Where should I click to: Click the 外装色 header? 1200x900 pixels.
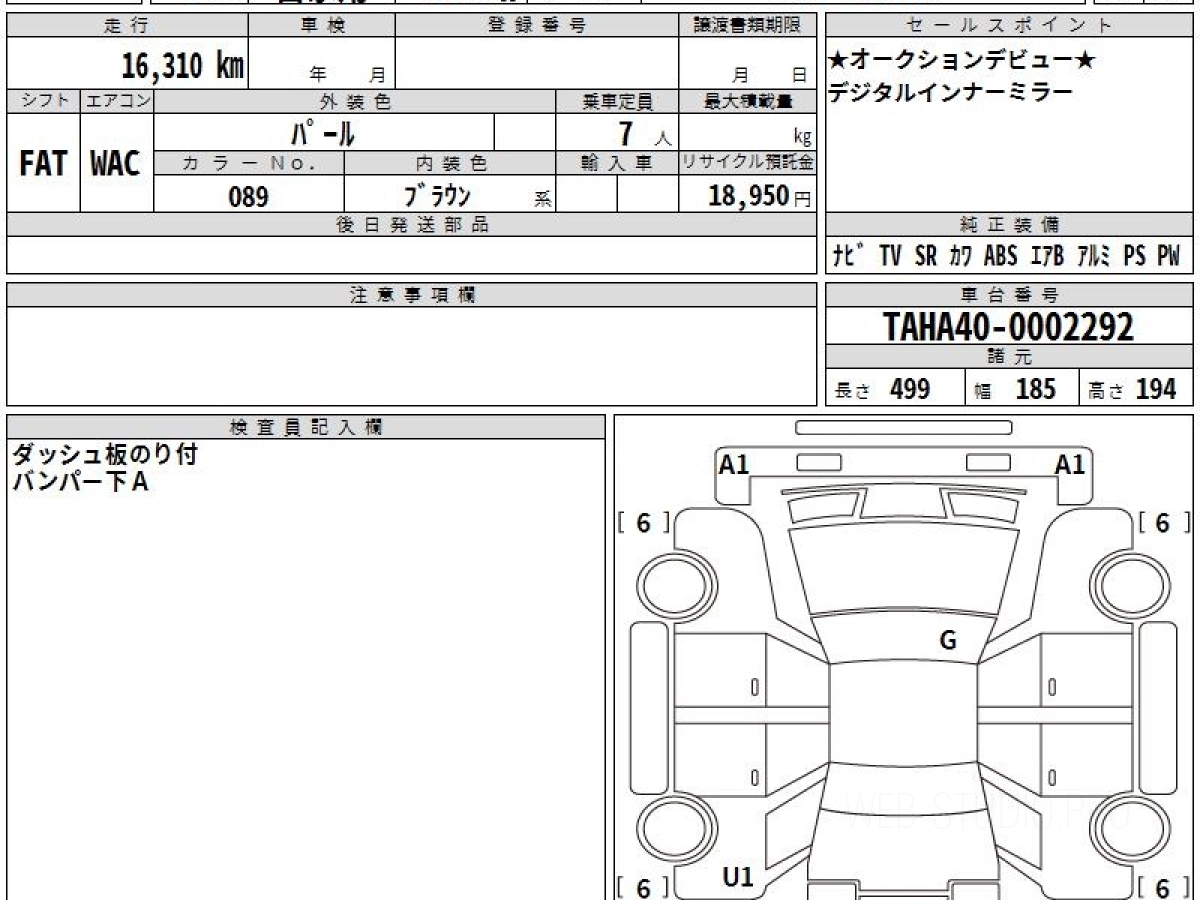coord(355,101)
